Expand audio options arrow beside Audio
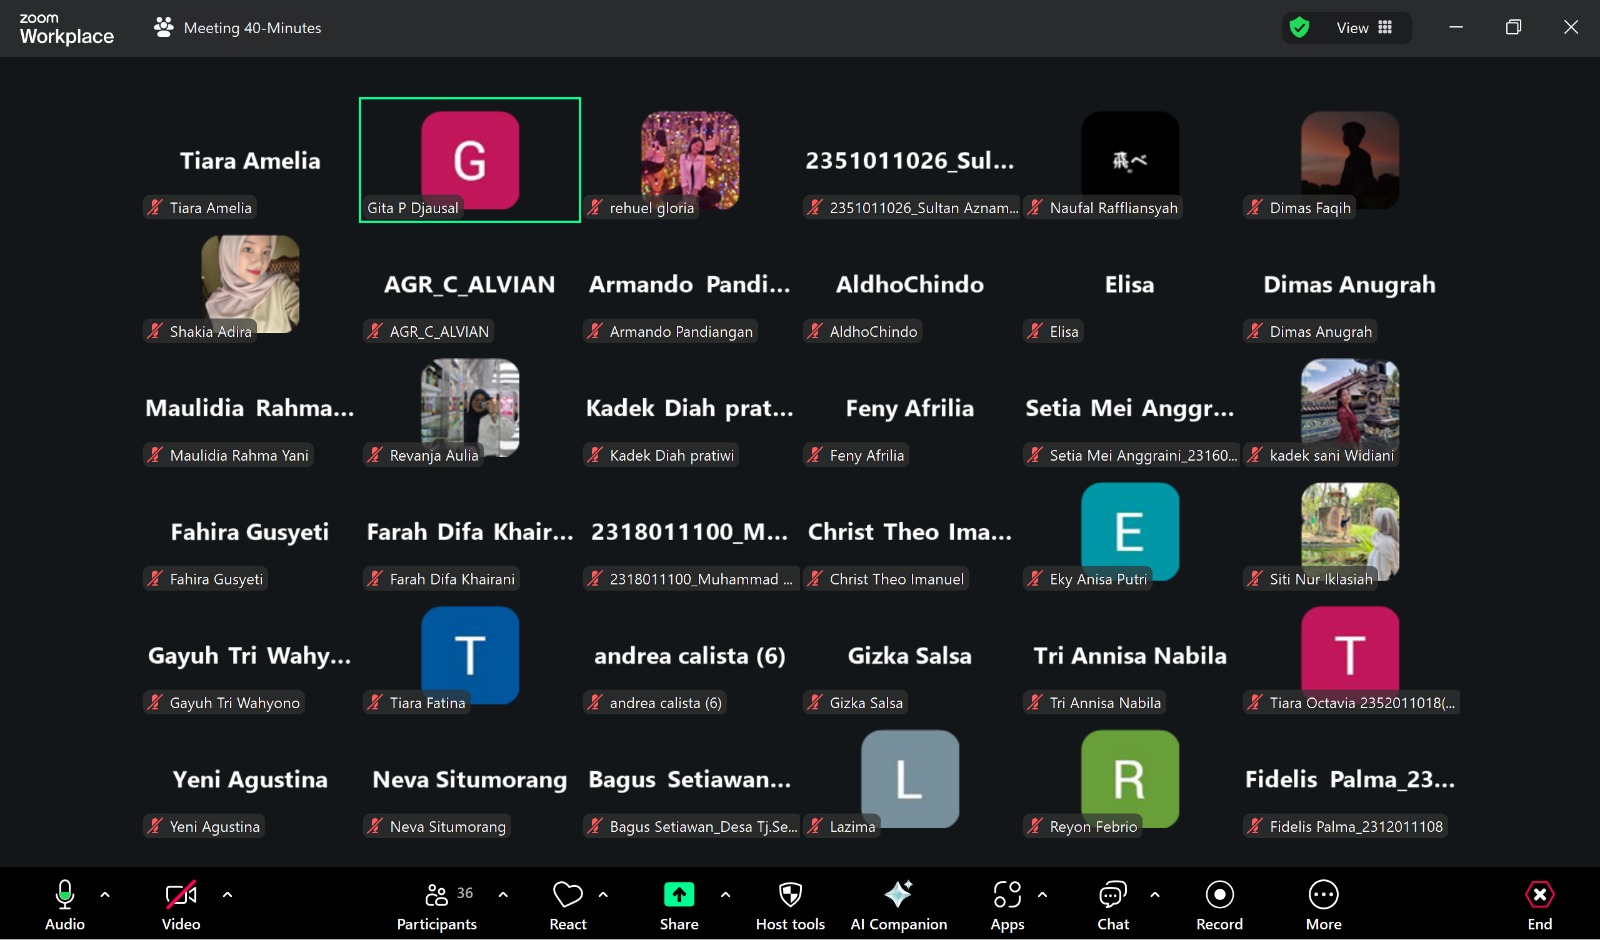The width and height of the screenshot is (1600, 940). 105,894
